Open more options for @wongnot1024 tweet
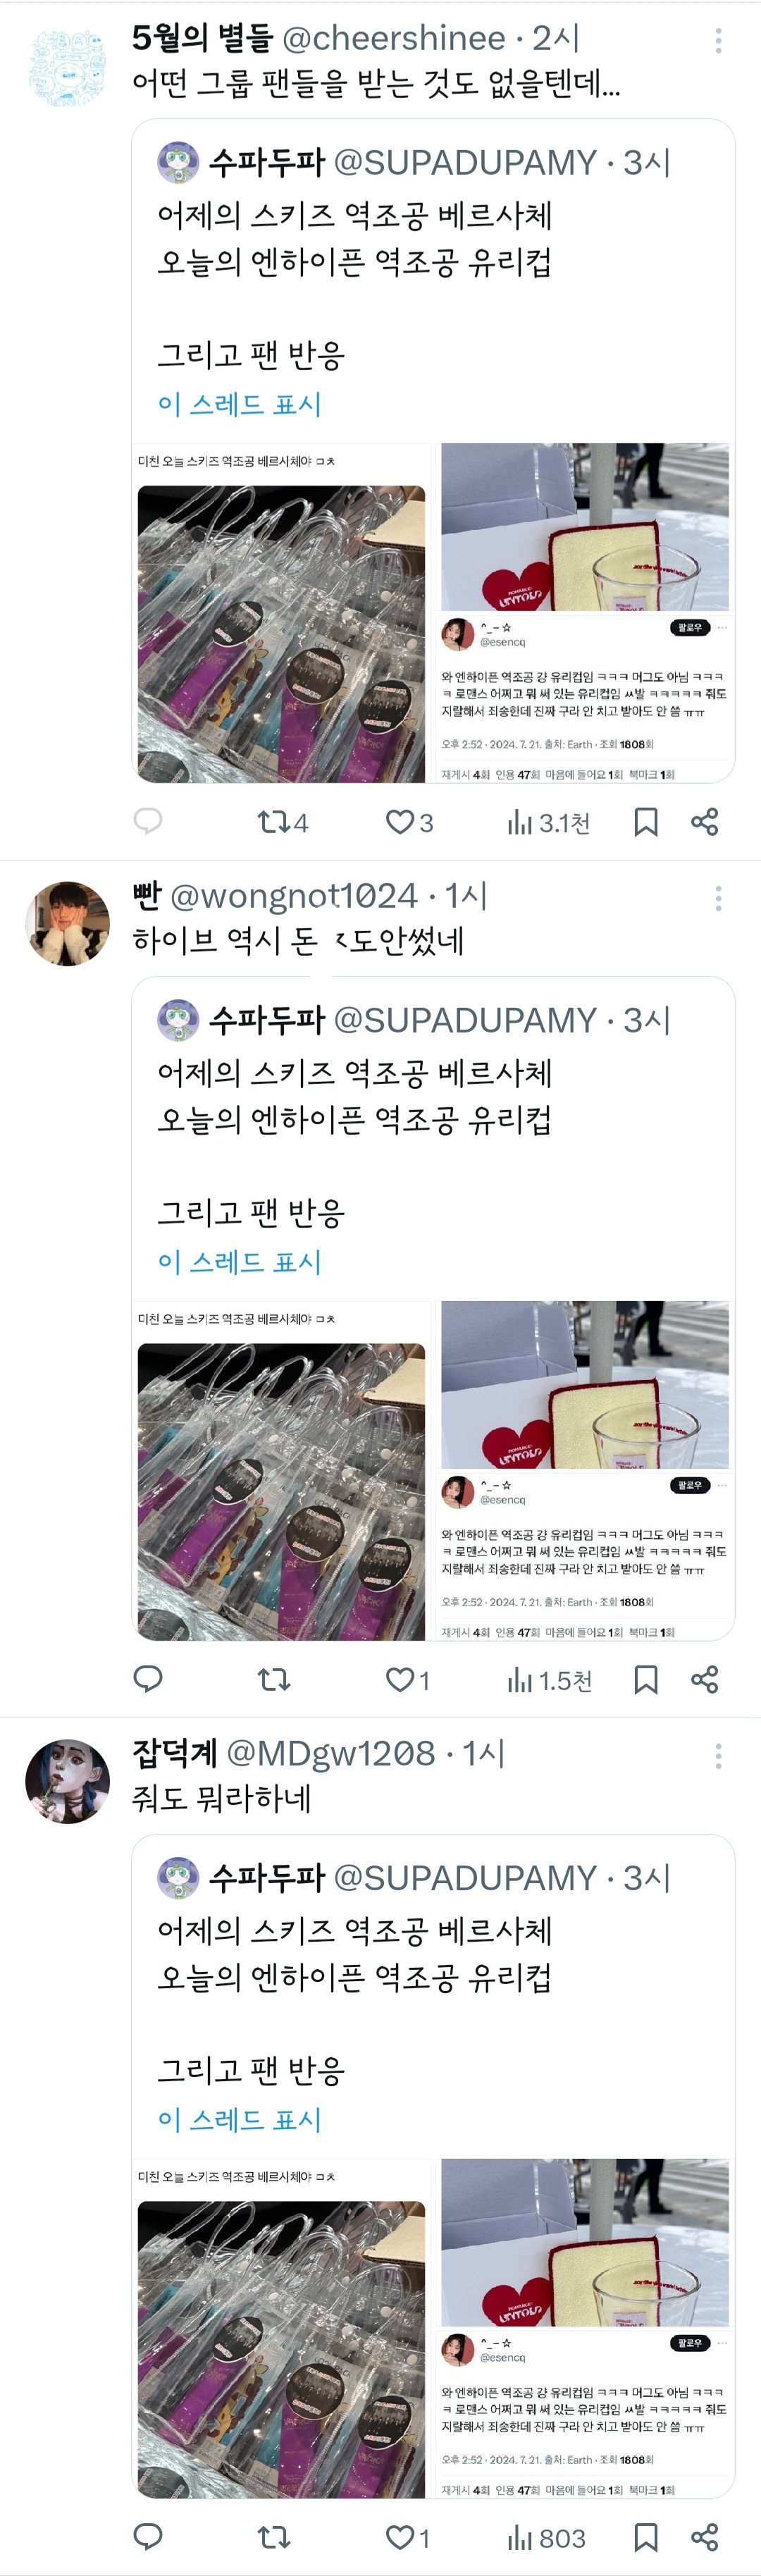This screenshot has width=761, height=2576. click(x=718, y=898)
